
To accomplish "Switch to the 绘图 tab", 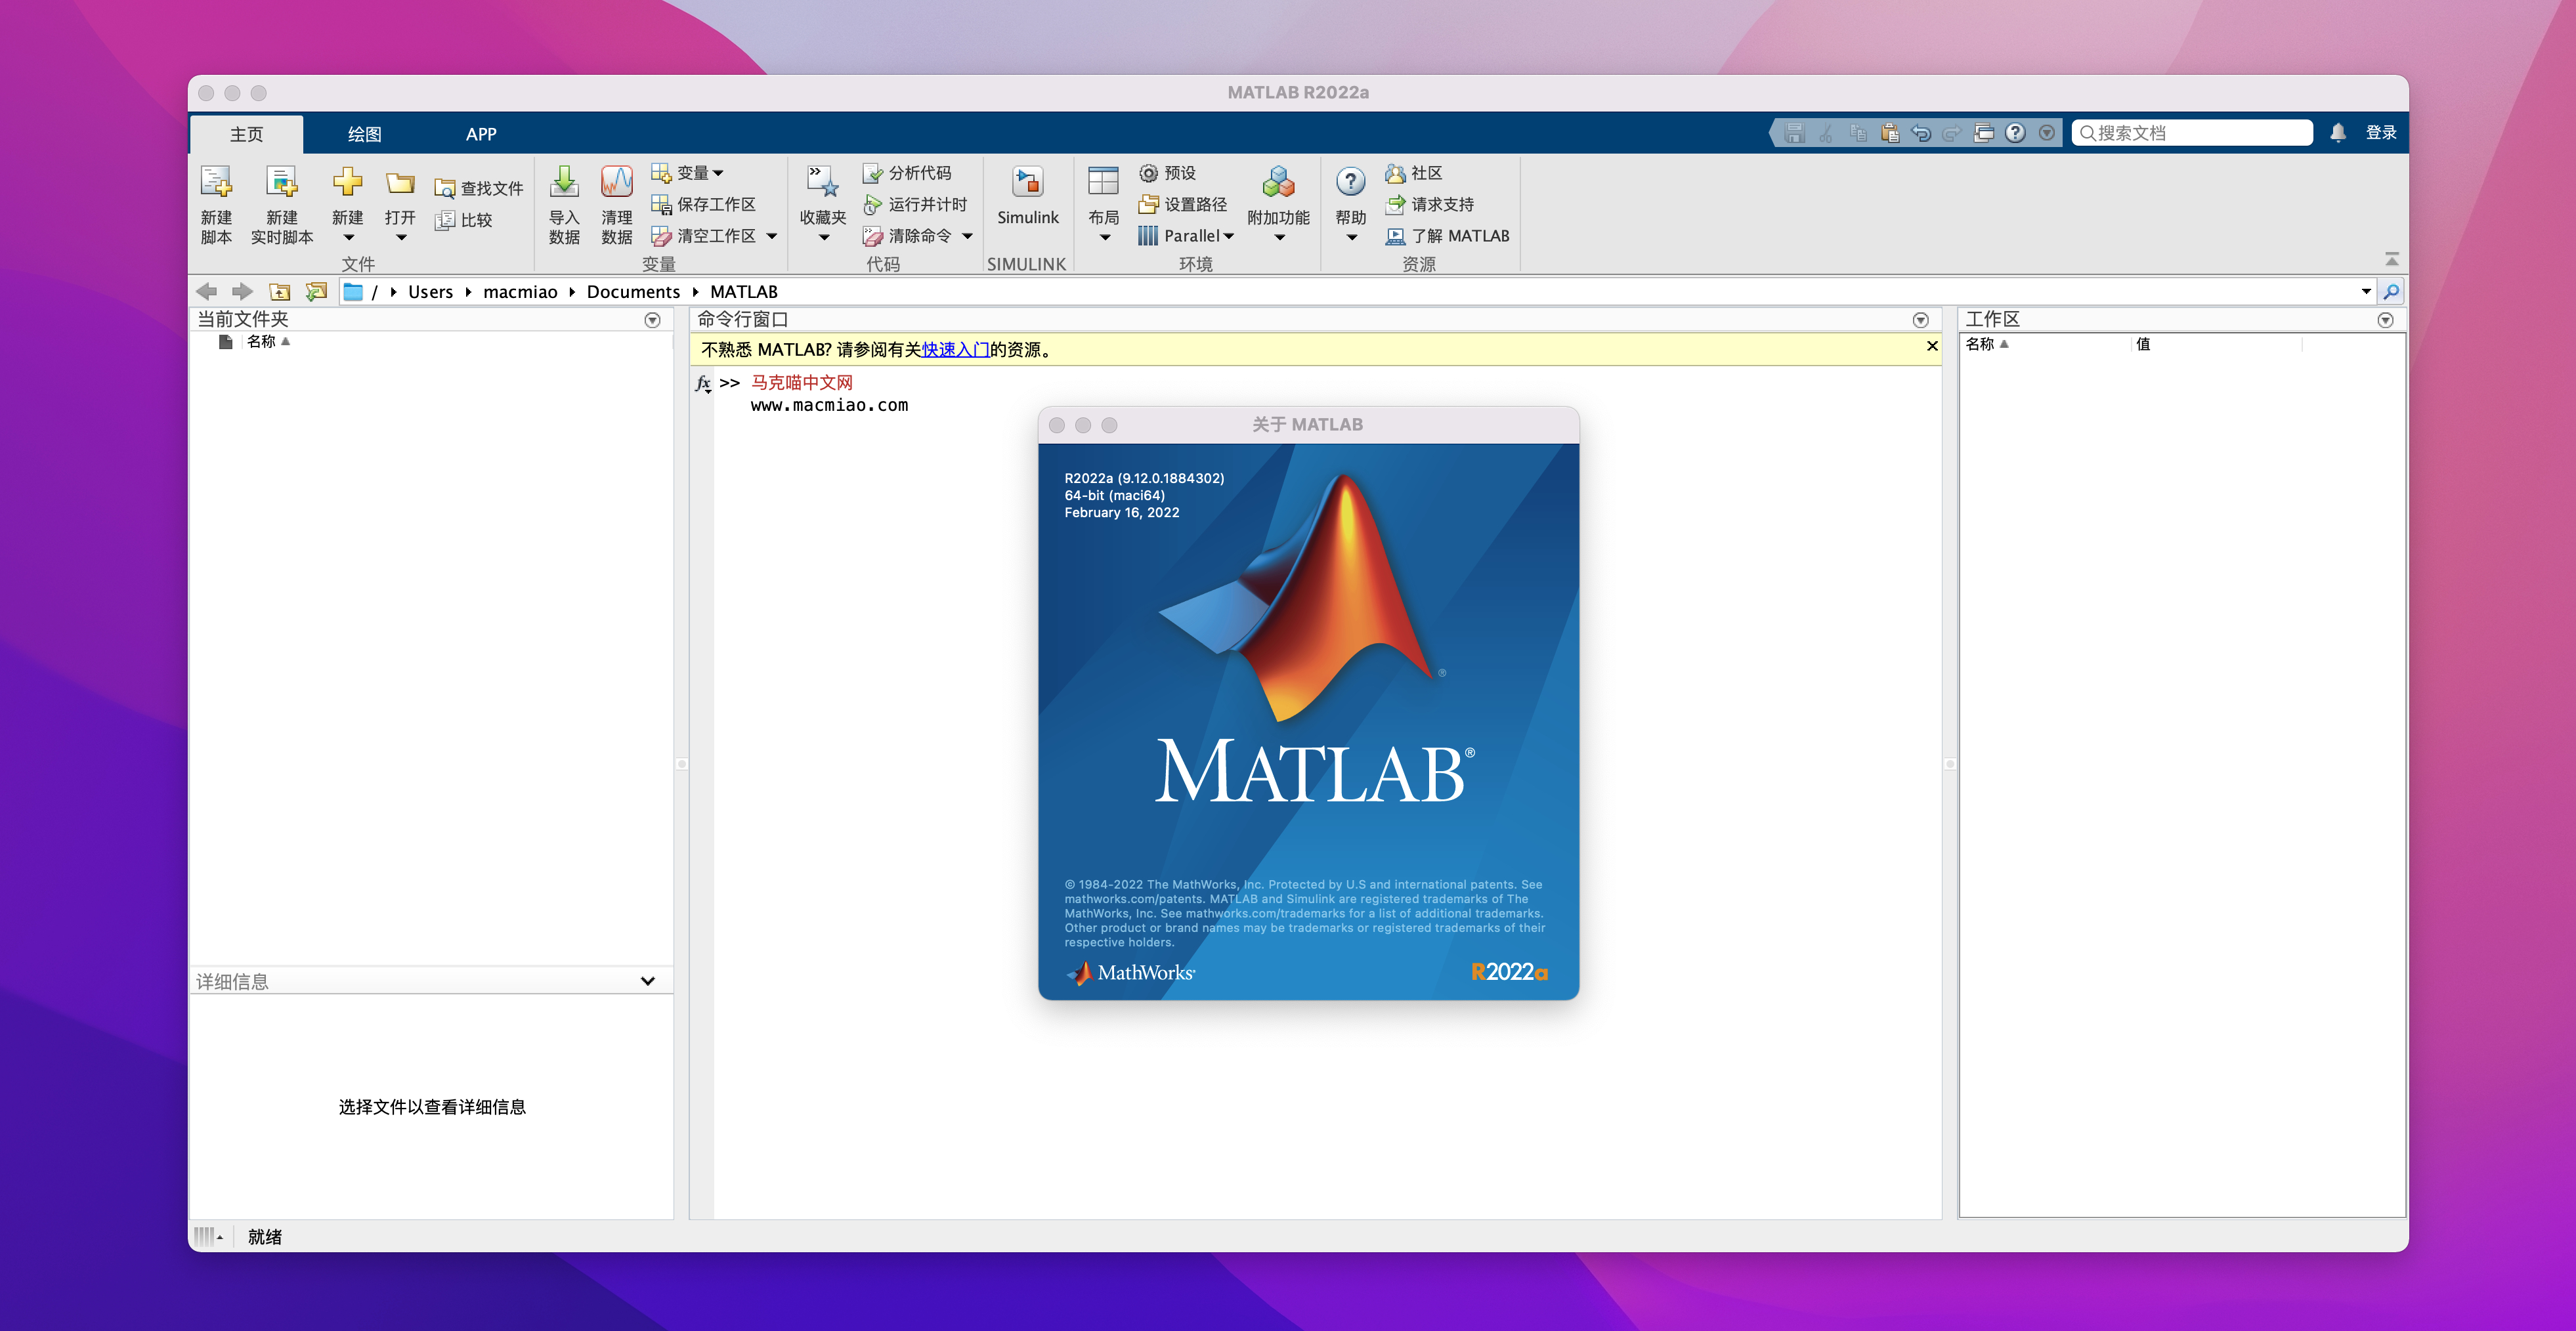I will pos(364,134).
